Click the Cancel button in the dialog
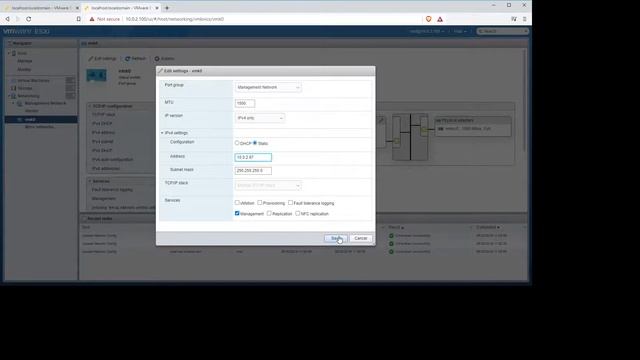 tap(361, 238)
